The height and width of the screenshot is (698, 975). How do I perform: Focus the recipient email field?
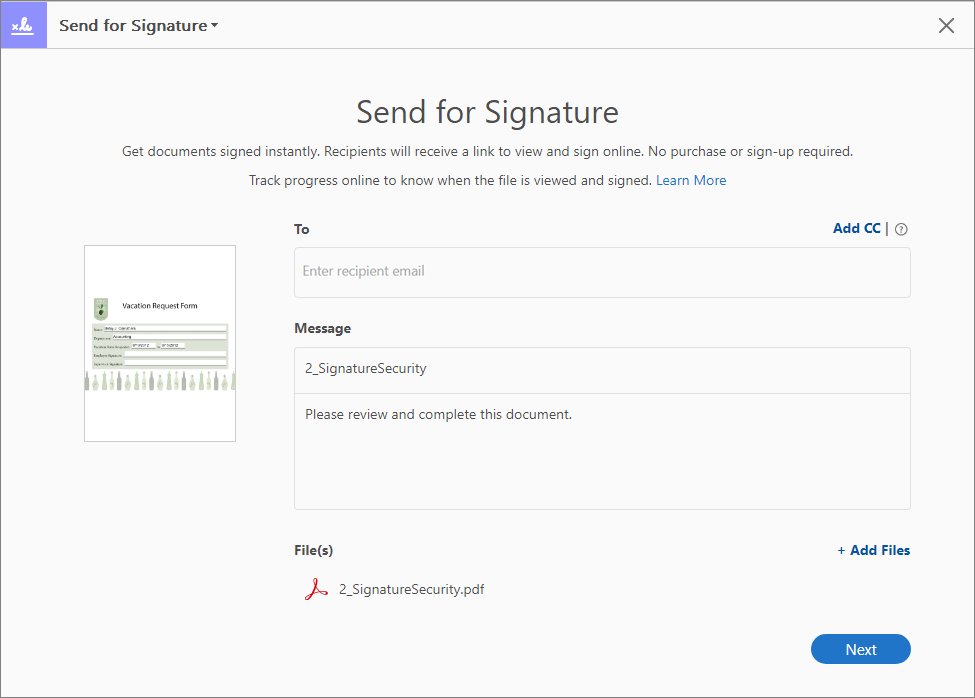602,272
